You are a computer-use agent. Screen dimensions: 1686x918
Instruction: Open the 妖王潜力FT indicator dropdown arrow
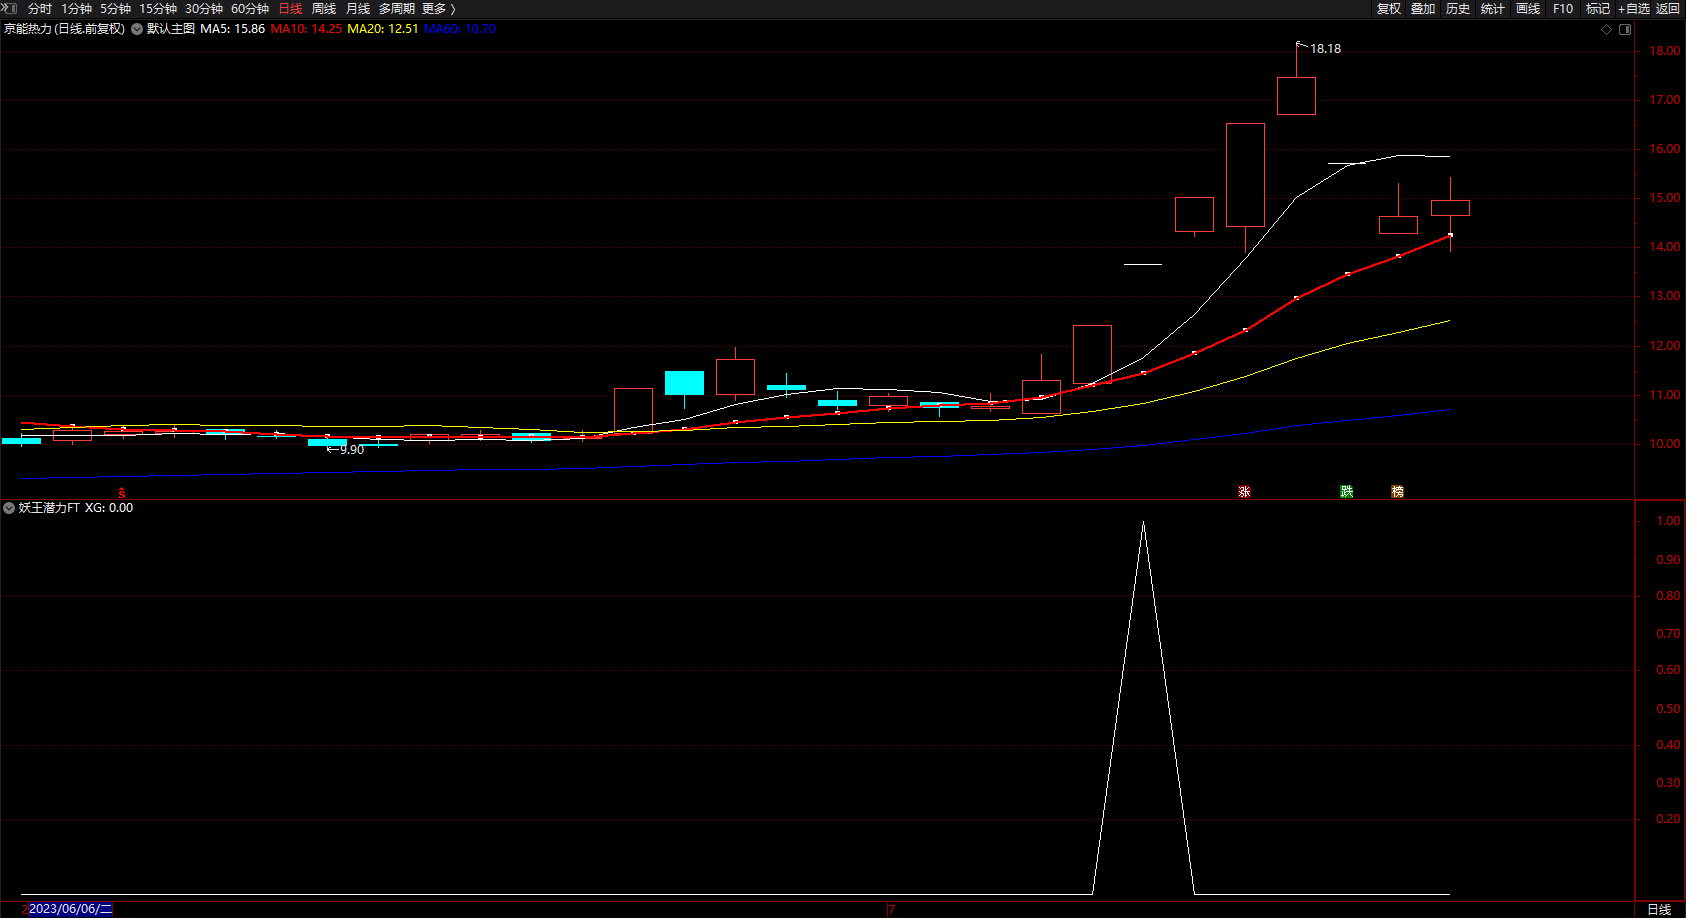[x=9, y=508]
